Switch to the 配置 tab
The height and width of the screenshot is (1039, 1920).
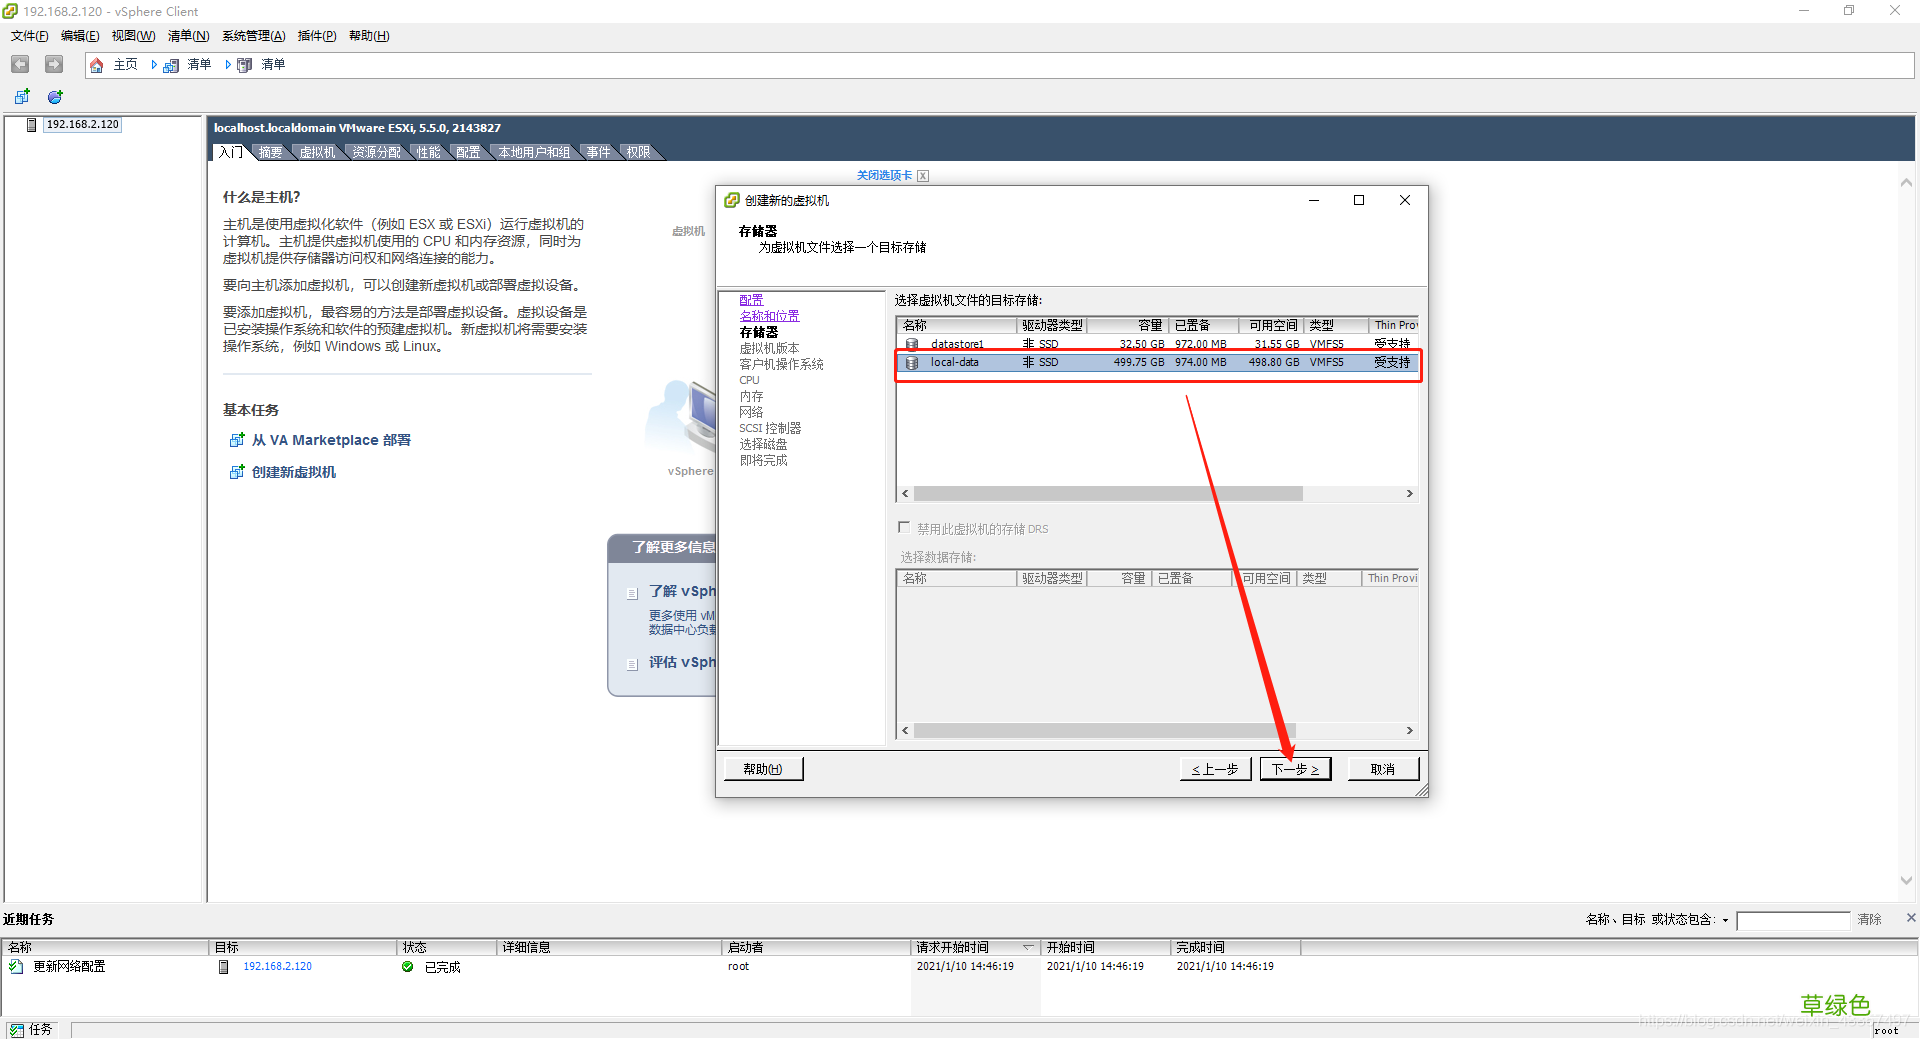(468, 152)
